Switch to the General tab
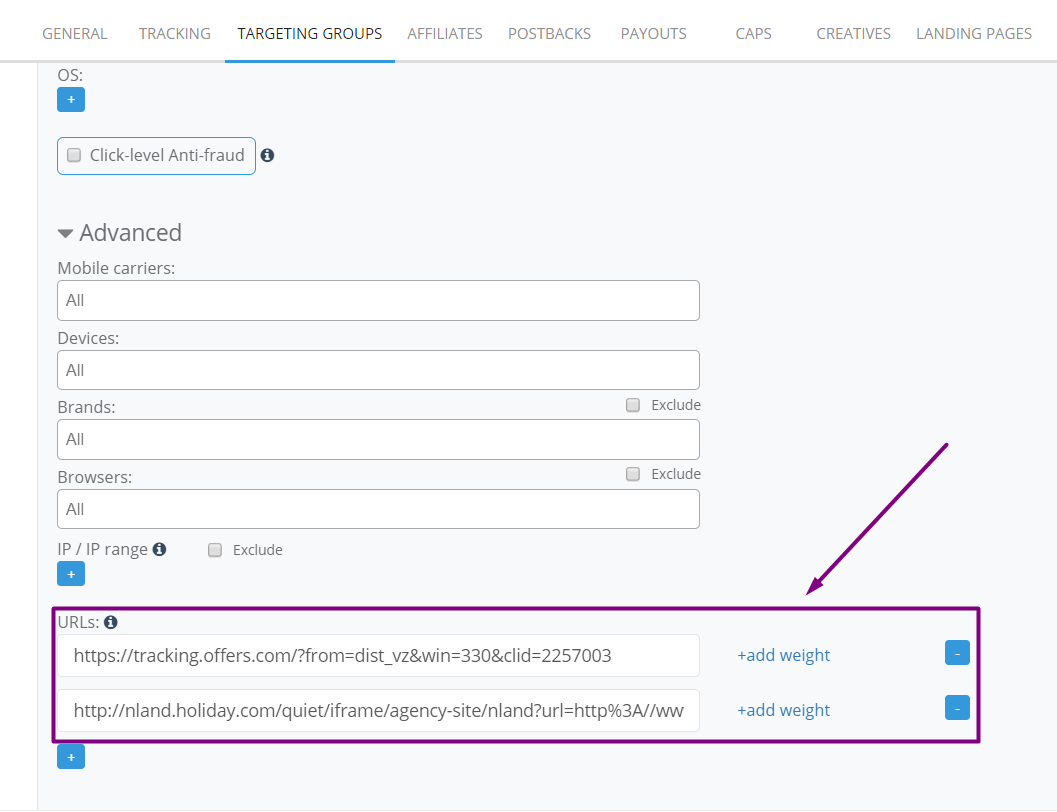This screenshot has width=1057, height=812. point(75,34)
